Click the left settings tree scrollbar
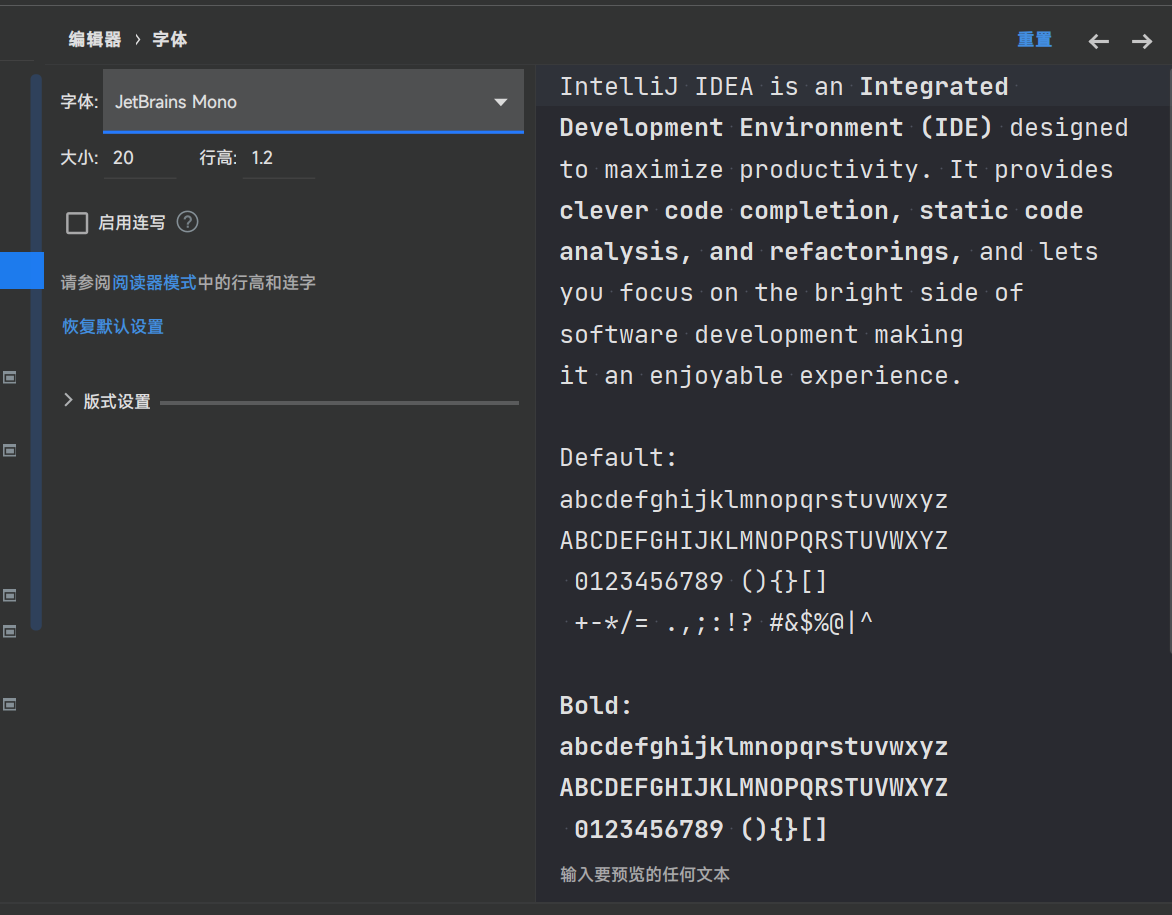 [36, 351]
